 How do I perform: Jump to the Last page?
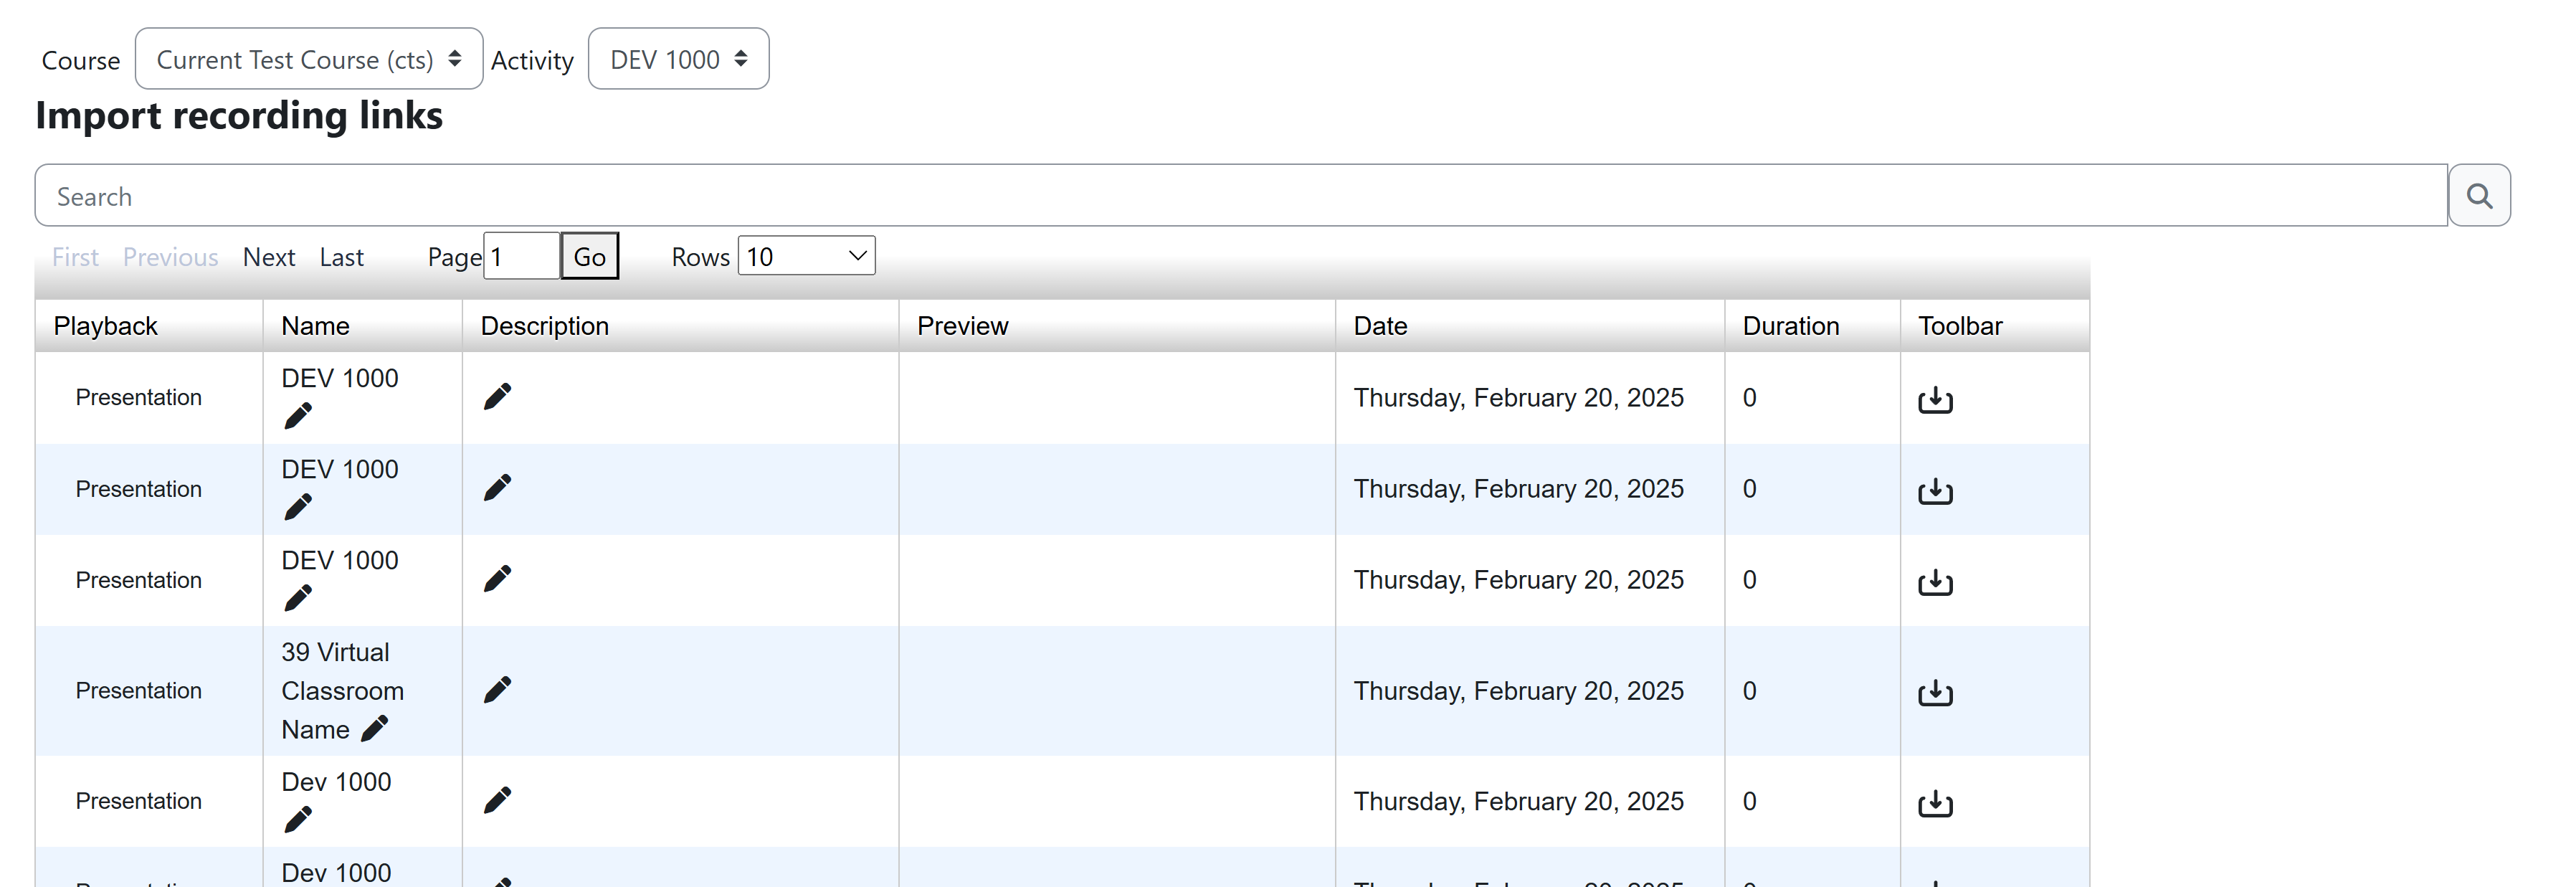click(341, 257)
